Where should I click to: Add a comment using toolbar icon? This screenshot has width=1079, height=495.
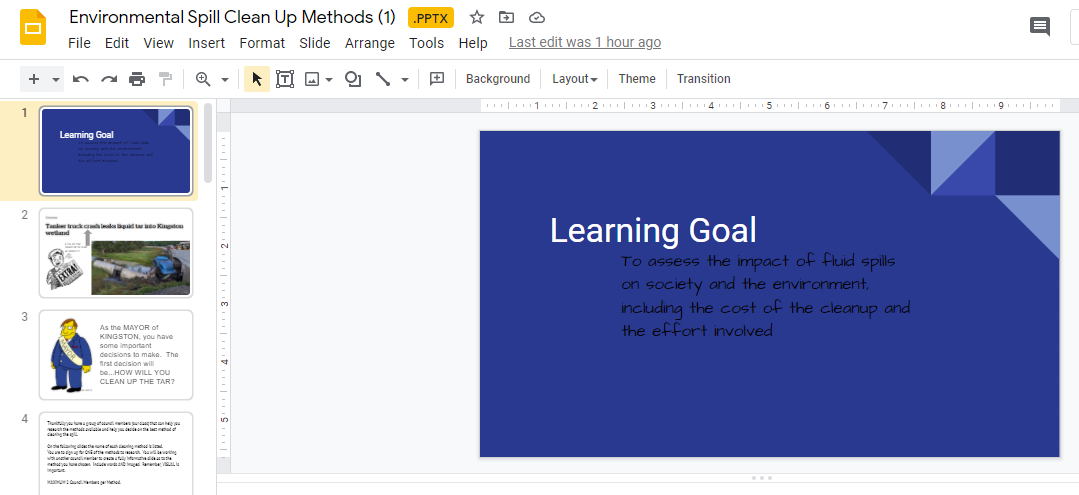[x=436, y=79]
